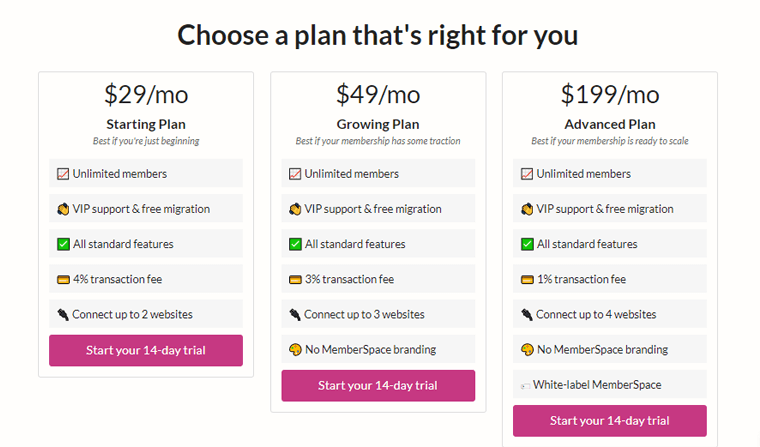Click the credit card icon beside 1% transaction fee
Viewport: 760px width, 447px height.
click(x=527, y=280)
